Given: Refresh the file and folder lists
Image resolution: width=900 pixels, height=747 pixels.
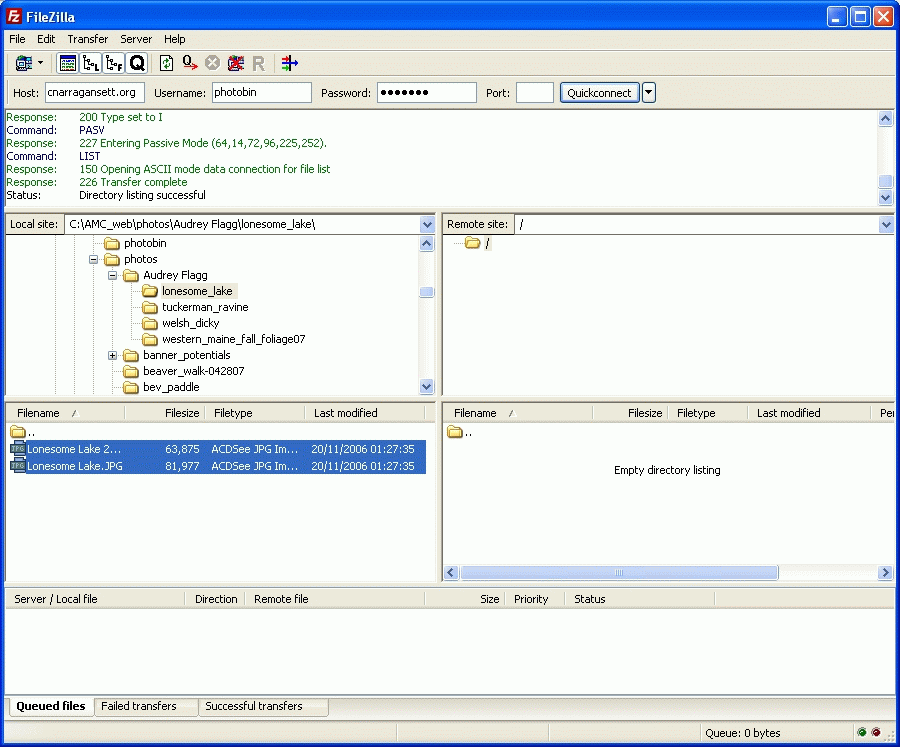Looking at the screenshot, I should coord(167,63).
